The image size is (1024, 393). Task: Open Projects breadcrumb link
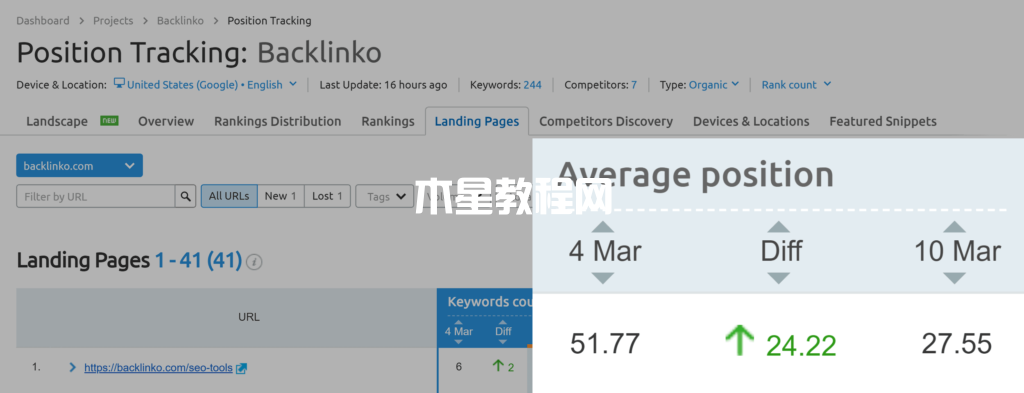pos(113,20)
